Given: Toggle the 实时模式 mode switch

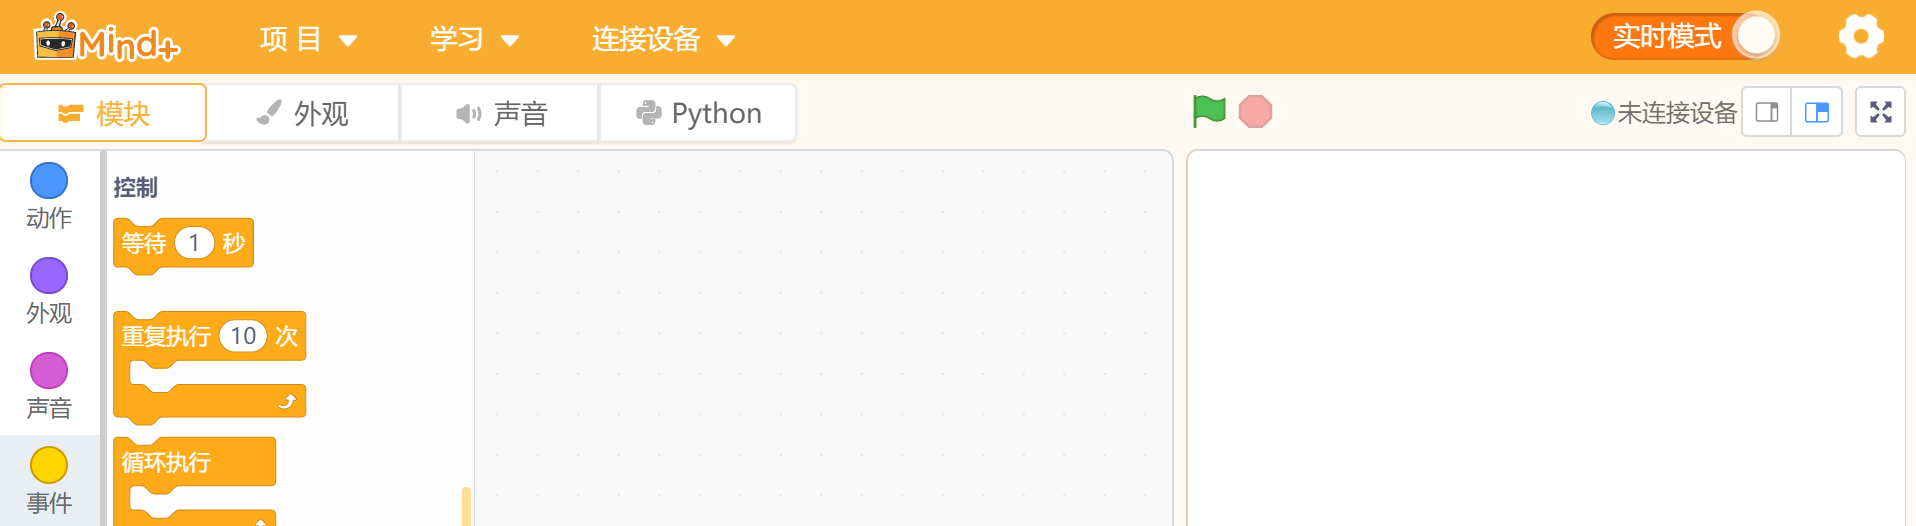Looking at the screenshot, I should pyautogui.click(x=1685, y=37).
